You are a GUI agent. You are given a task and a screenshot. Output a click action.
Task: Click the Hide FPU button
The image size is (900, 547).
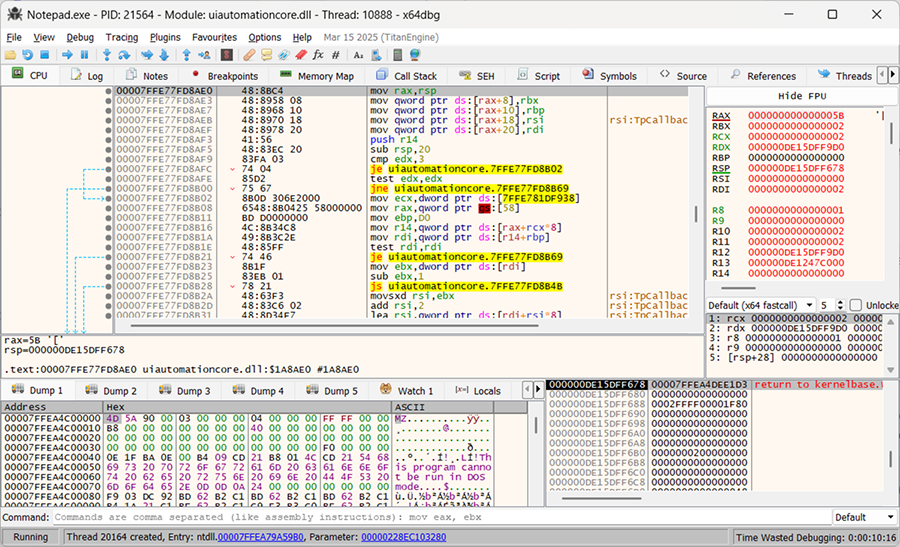[x=801, y=96]
